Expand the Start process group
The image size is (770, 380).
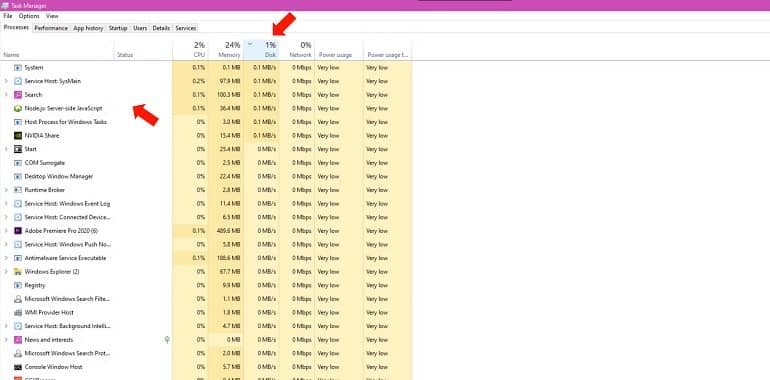(6, 149)
